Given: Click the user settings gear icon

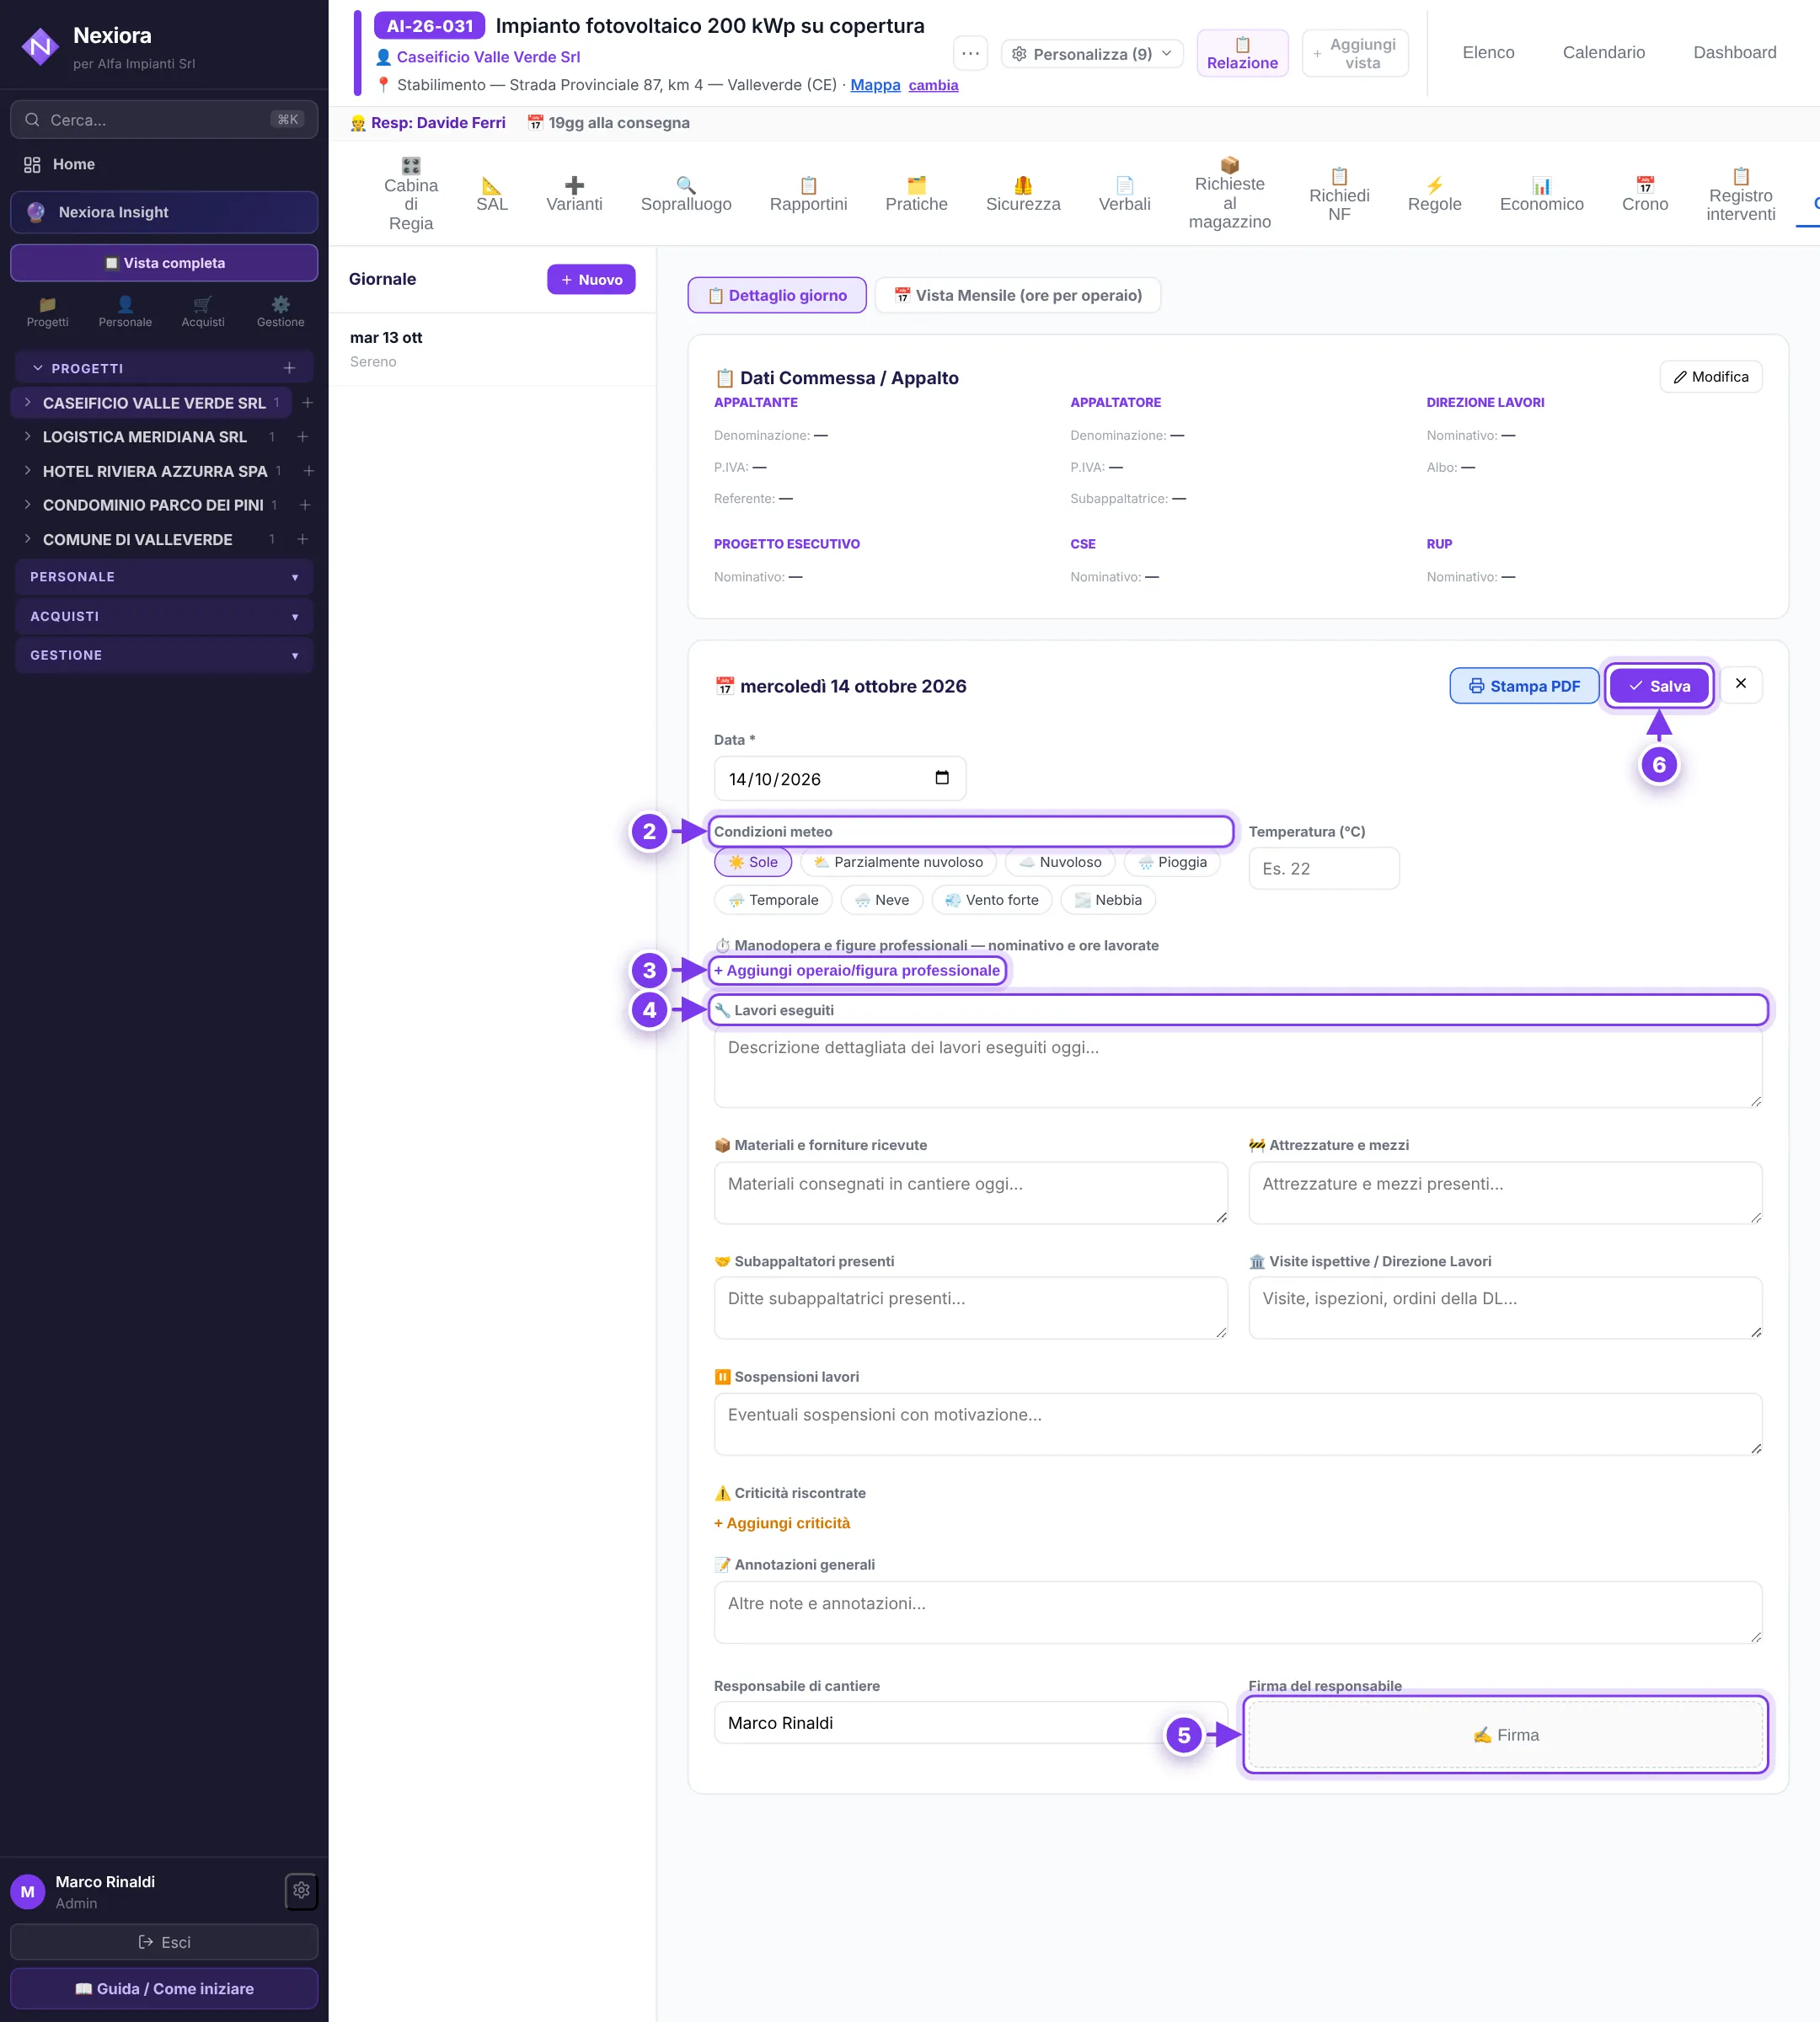Looking at the screenshot, I should point(301,1890).
